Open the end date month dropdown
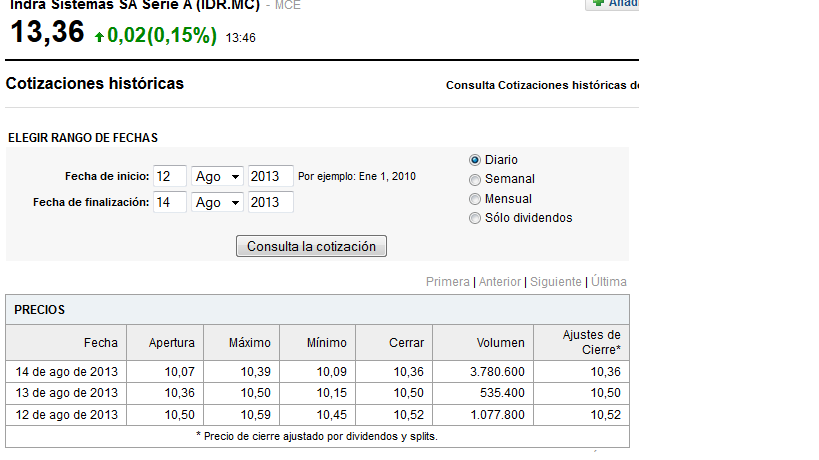Image resolution: width=819 pixels, height=460 pixels. pos(217,202)
